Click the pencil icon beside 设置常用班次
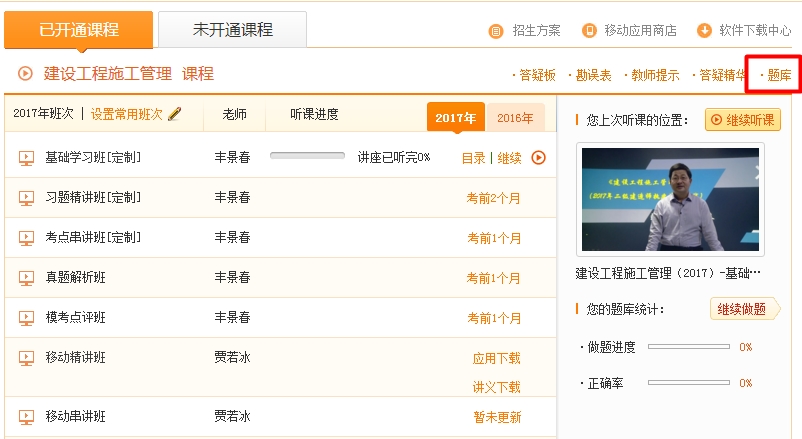The image size is (802, 439). click(x=176, y=114)
